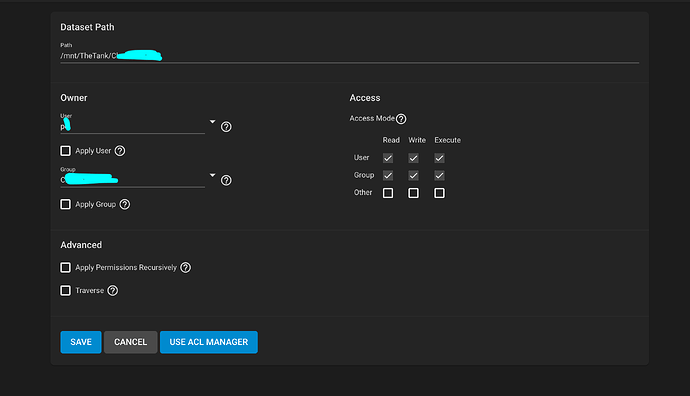Switch to Use ACL Manager
Viewport: 690px width, 396px height.
pyautogui.click(x=209, y=342)
